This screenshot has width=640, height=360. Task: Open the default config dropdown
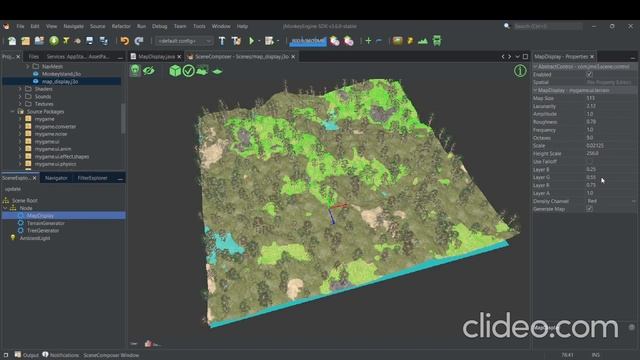click(184, 41)
